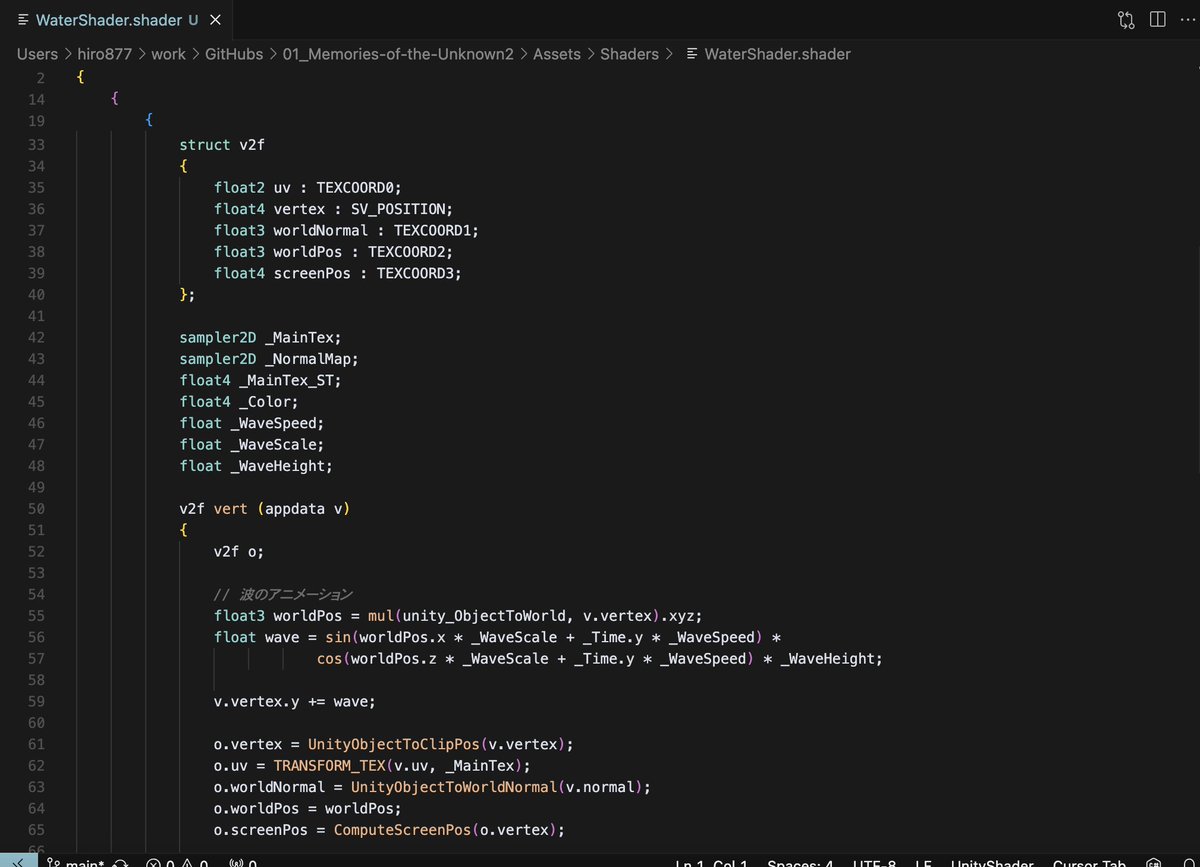Click 'float3 worldNormal : TEXCOORD1;' line
This screenshot has width=1200, height=867.
tap(346, 230)
